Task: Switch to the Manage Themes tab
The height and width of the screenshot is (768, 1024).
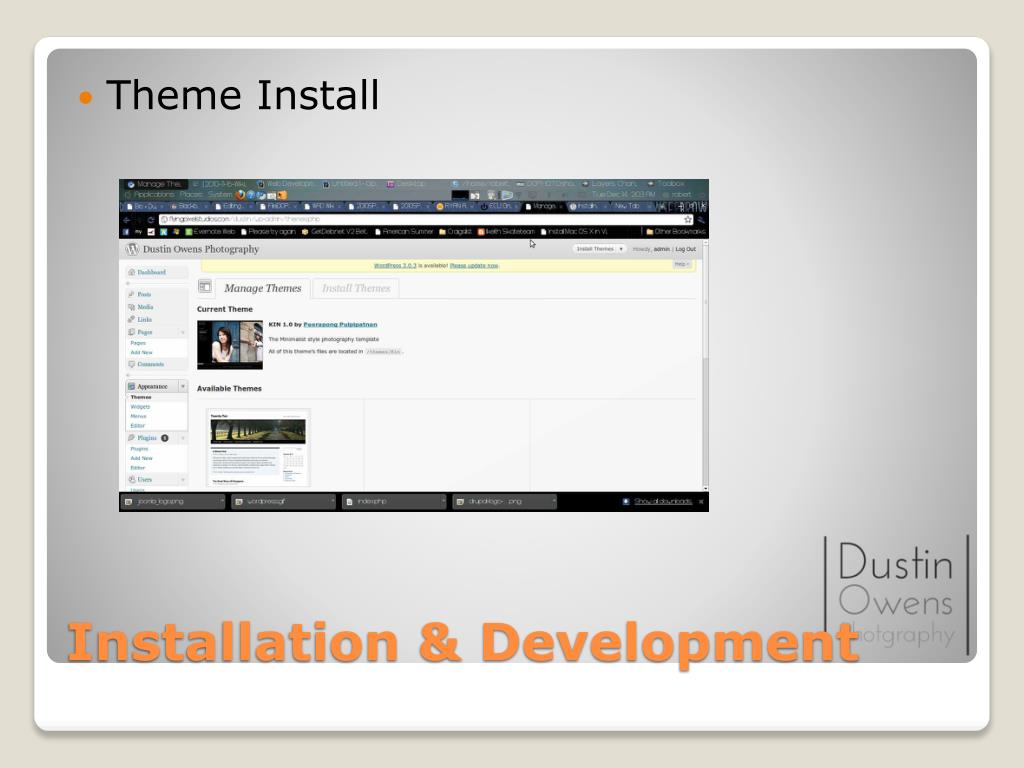Action: [263, 288]
